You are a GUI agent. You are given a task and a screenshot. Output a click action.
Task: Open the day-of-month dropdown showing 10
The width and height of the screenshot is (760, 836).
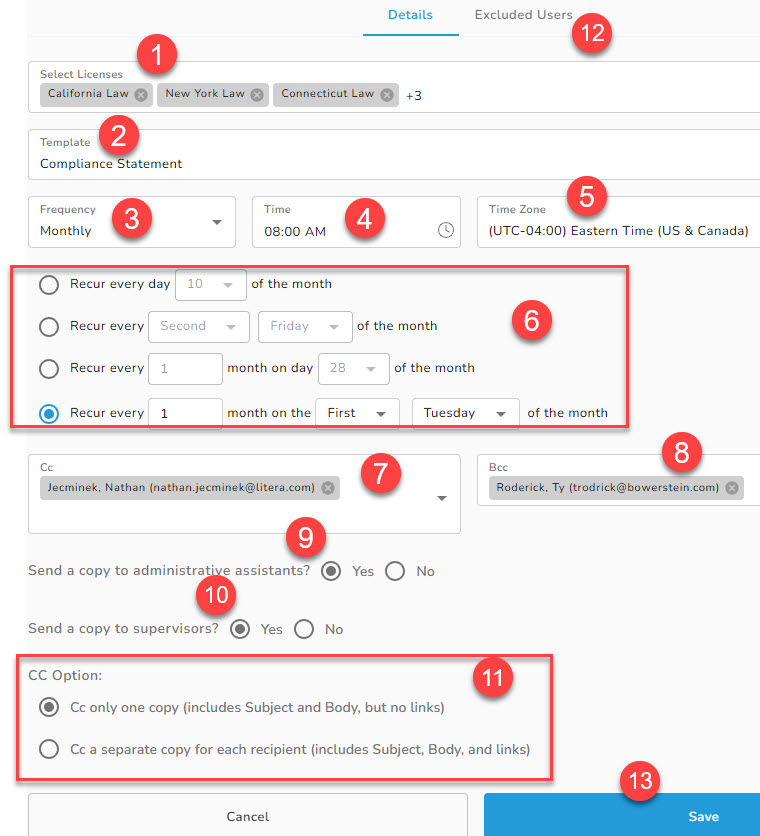(x=211, y=285)
